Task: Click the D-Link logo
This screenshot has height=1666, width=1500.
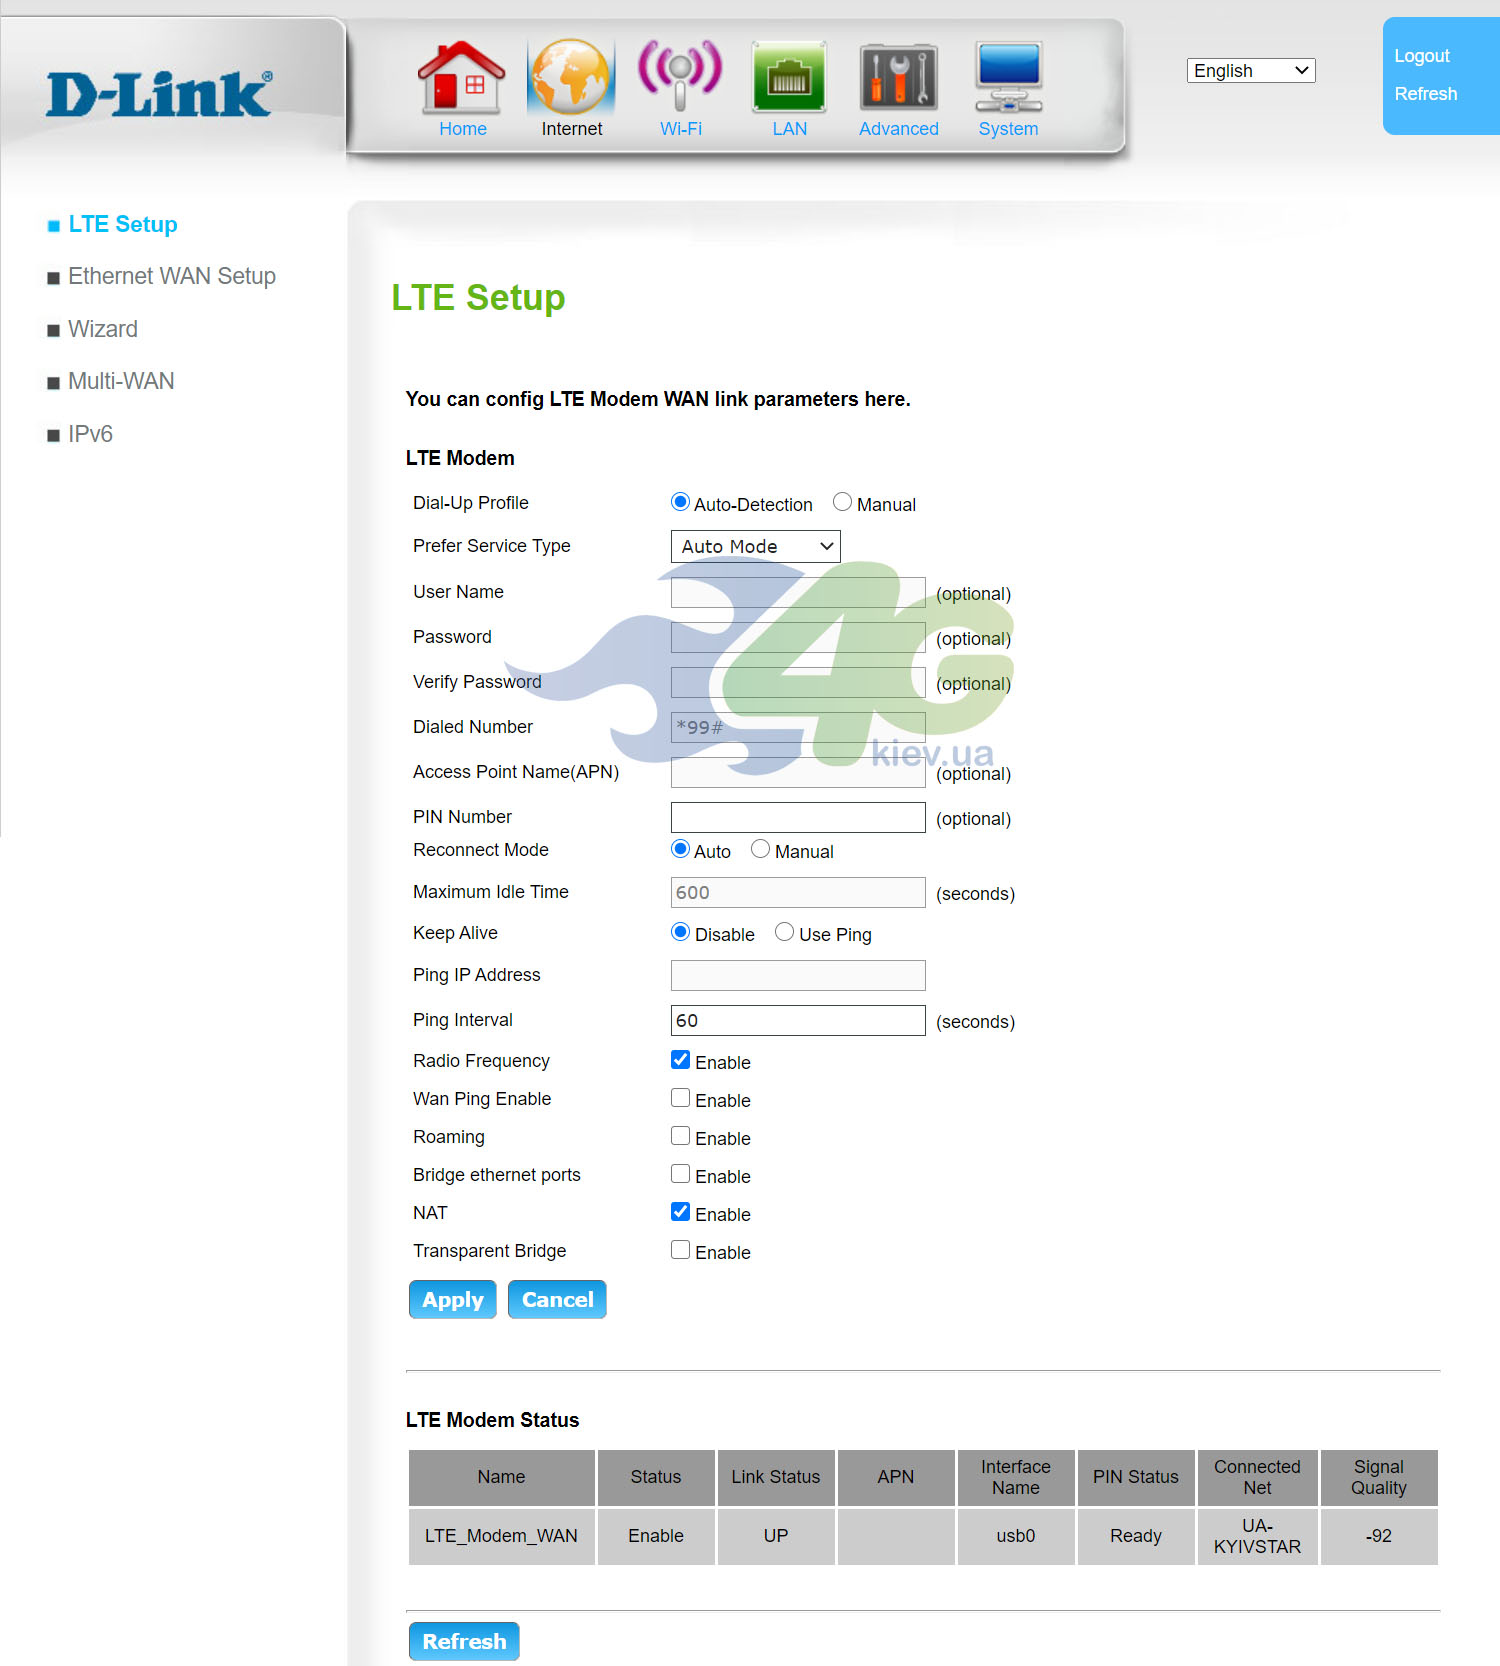Action: pyautogui.click(x=159, y=93)
